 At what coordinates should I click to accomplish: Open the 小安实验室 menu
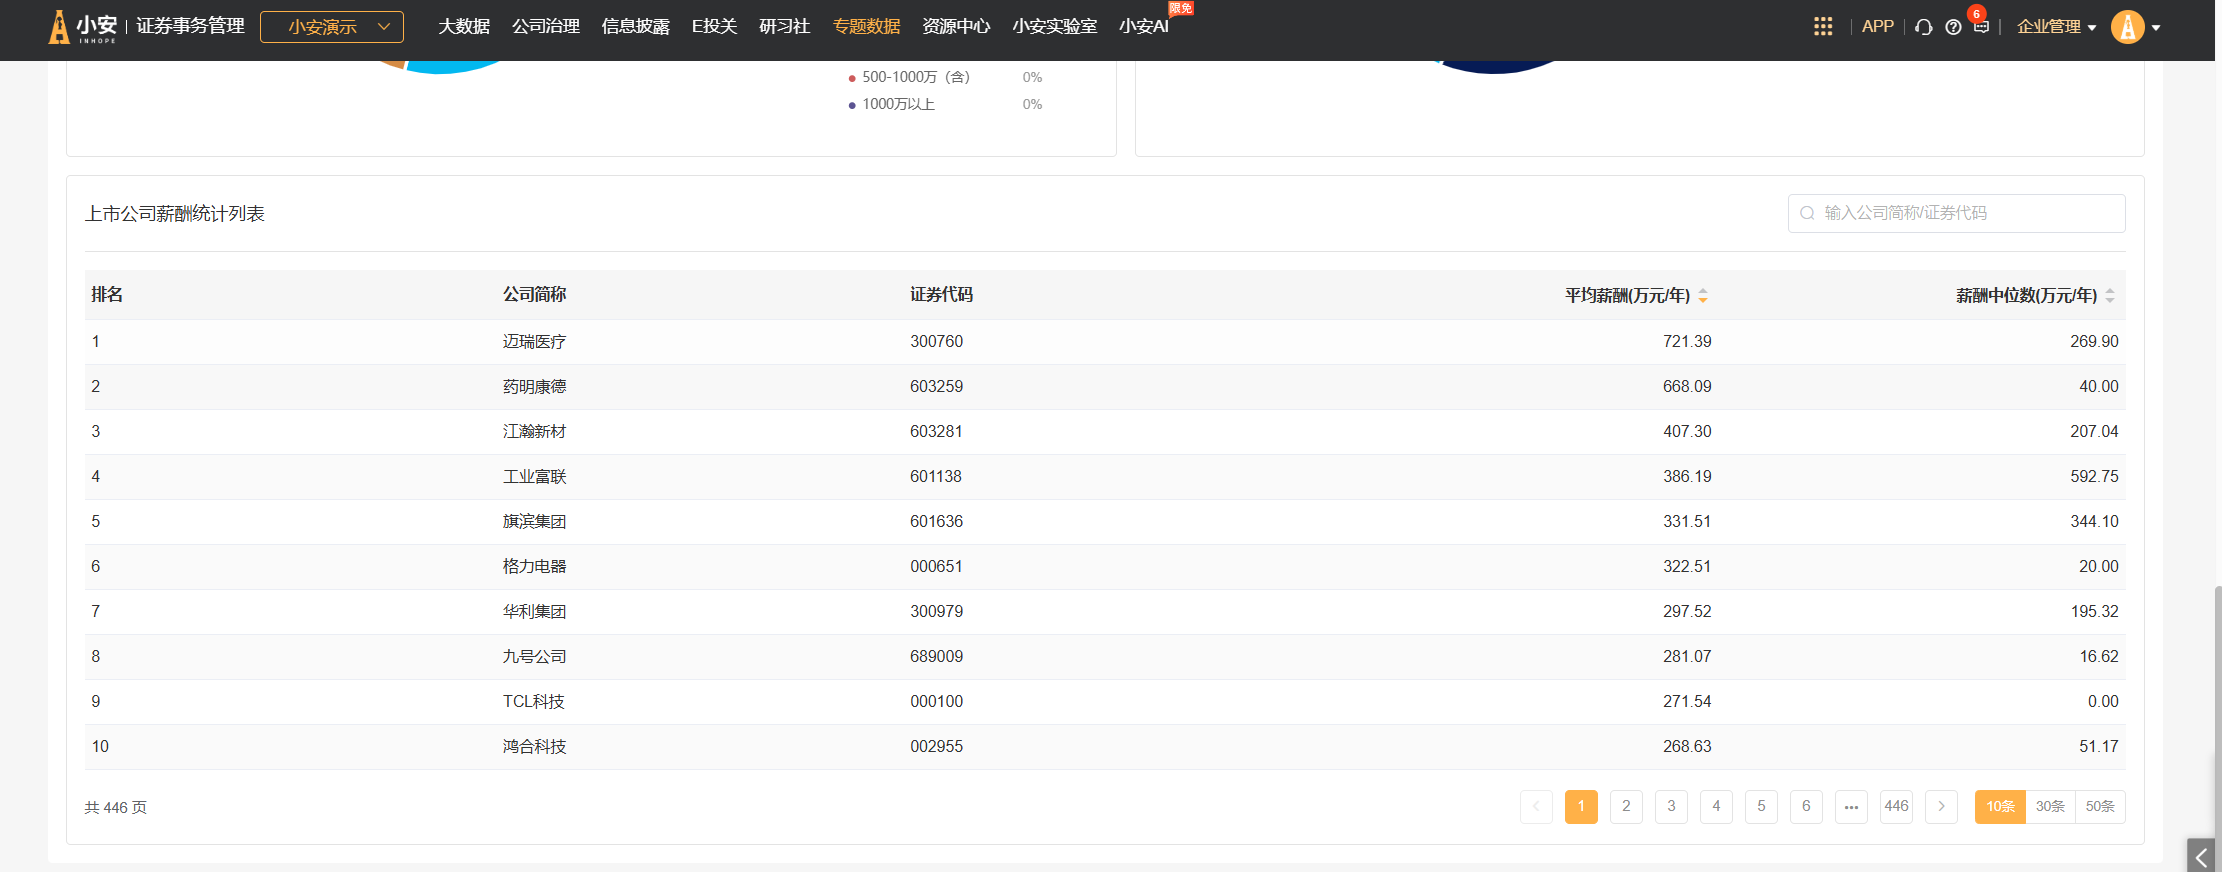tap(1054, 26)
